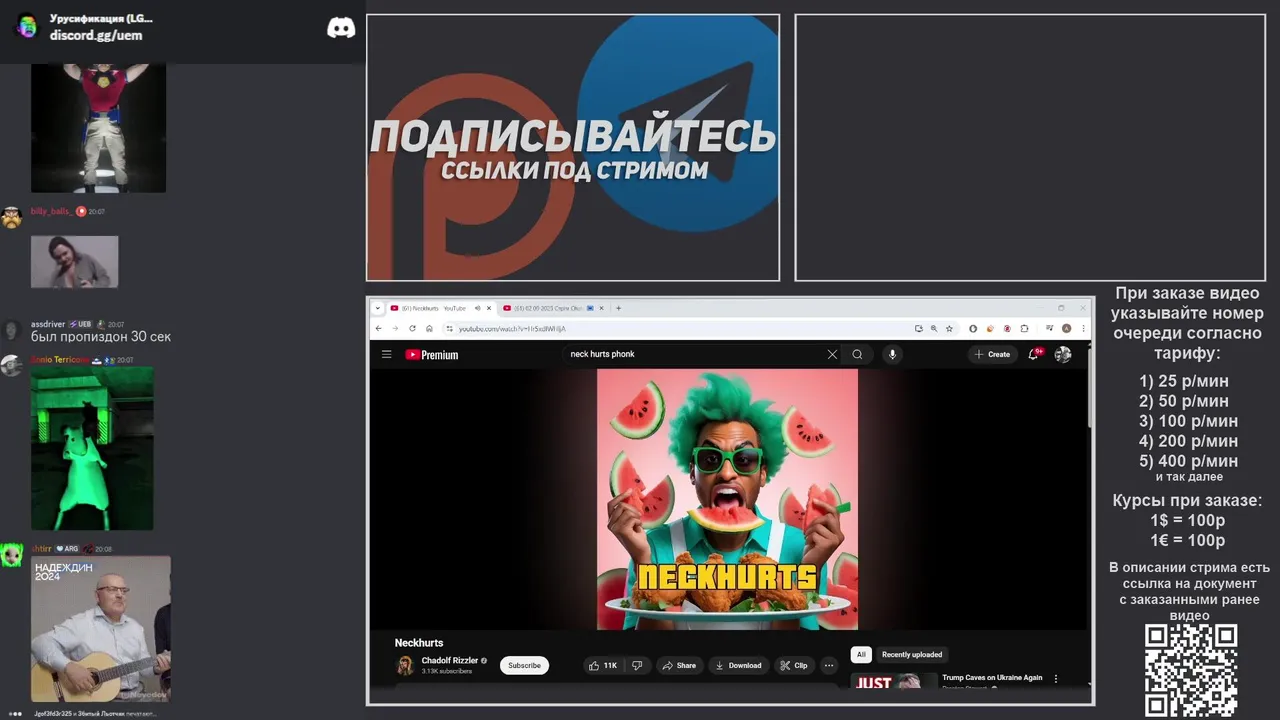Click the zoom magnifier icon in address bar
This screenshot has height=720, width=1280.
pos(934,328)
